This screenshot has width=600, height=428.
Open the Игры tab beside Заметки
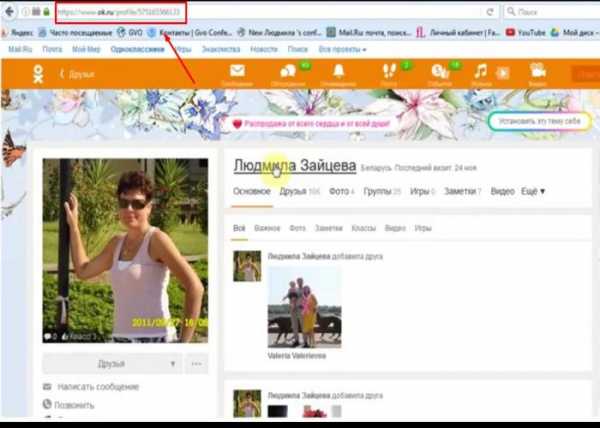click(x=422, y=191)
